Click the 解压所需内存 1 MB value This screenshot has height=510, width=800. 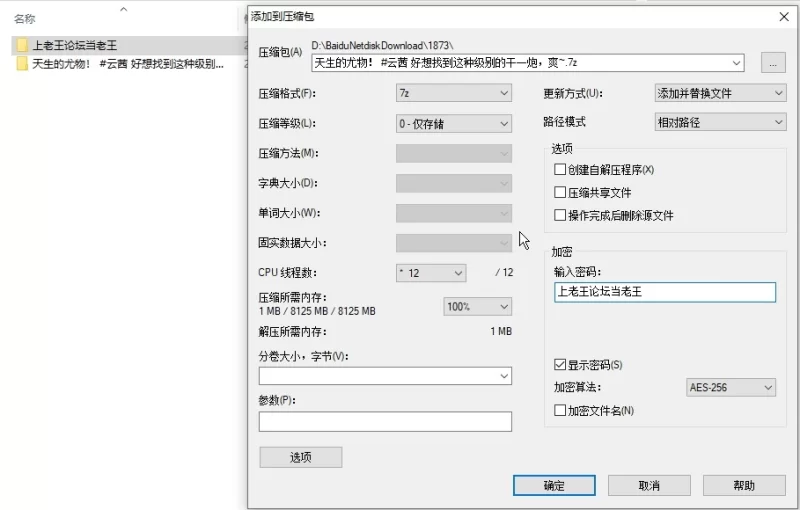(x=501, y=332)
